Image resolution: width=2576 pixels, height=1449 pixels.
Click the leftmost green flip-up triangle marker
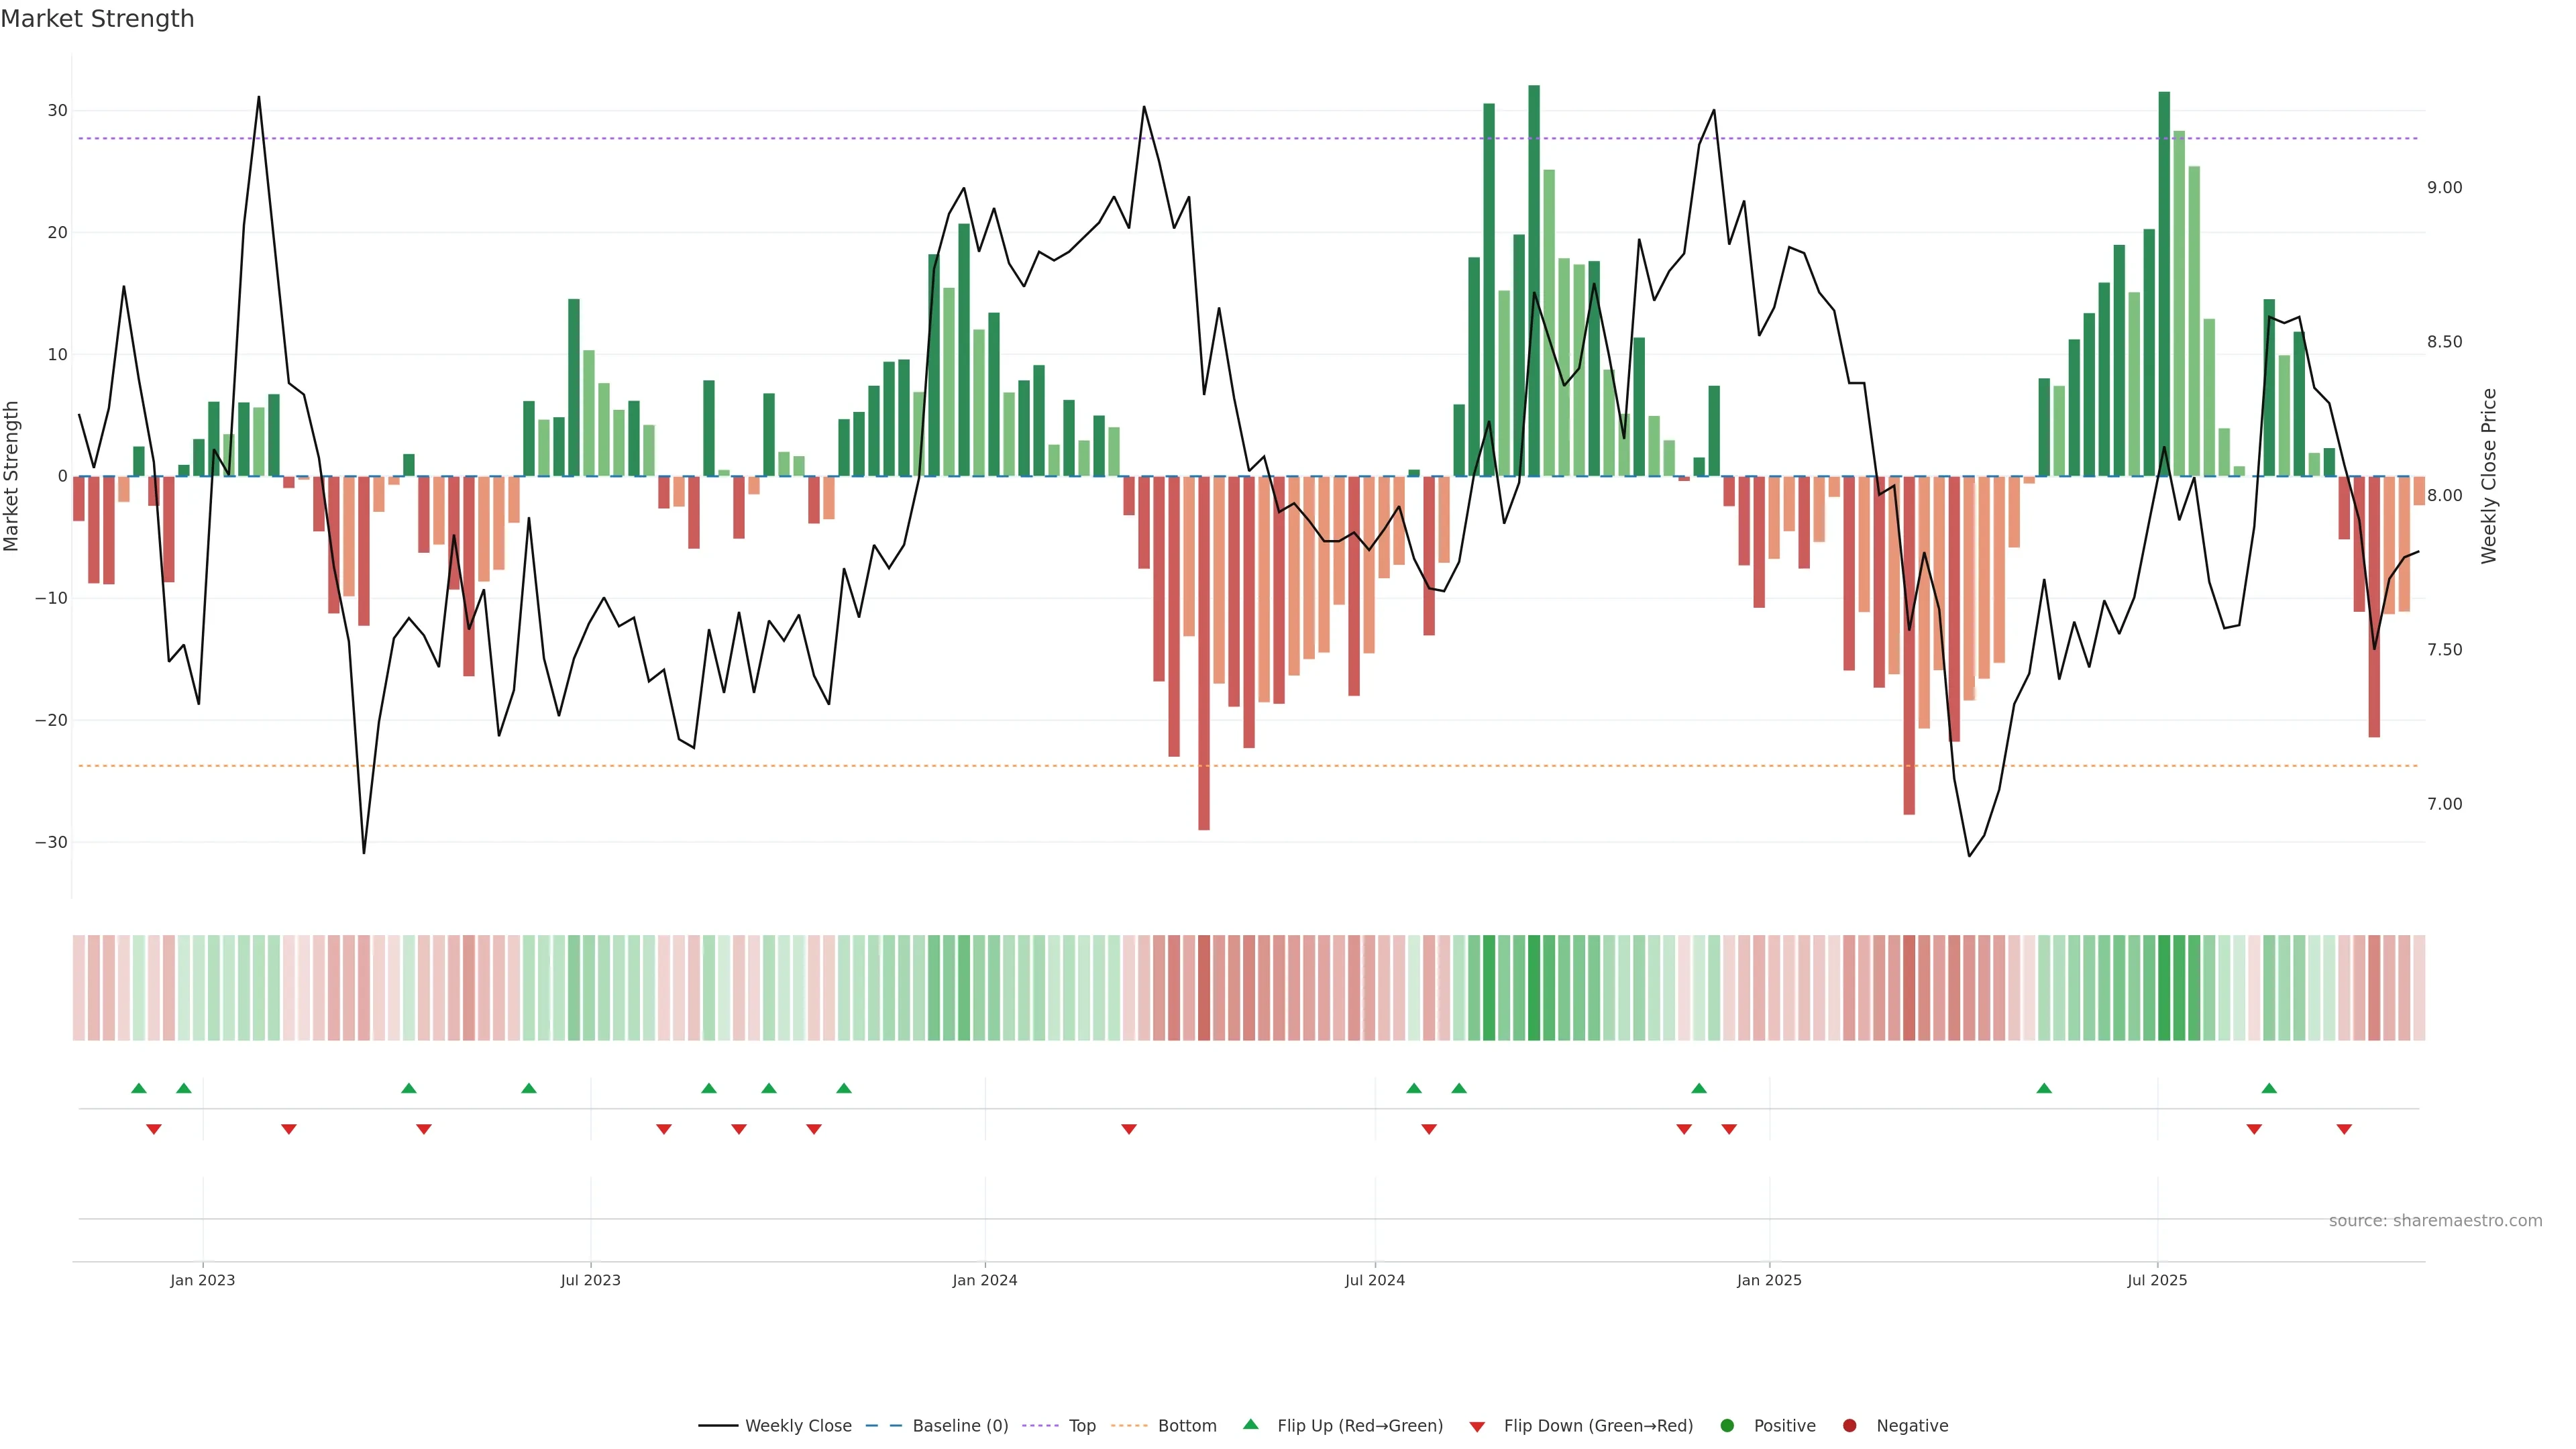tap(139, 1088)
